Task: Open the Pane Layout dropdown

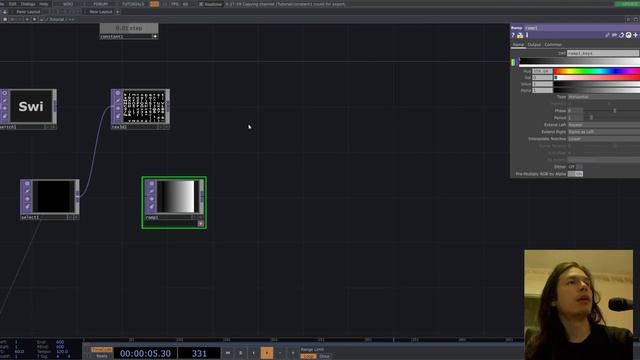Action: (x=28, y=12)
